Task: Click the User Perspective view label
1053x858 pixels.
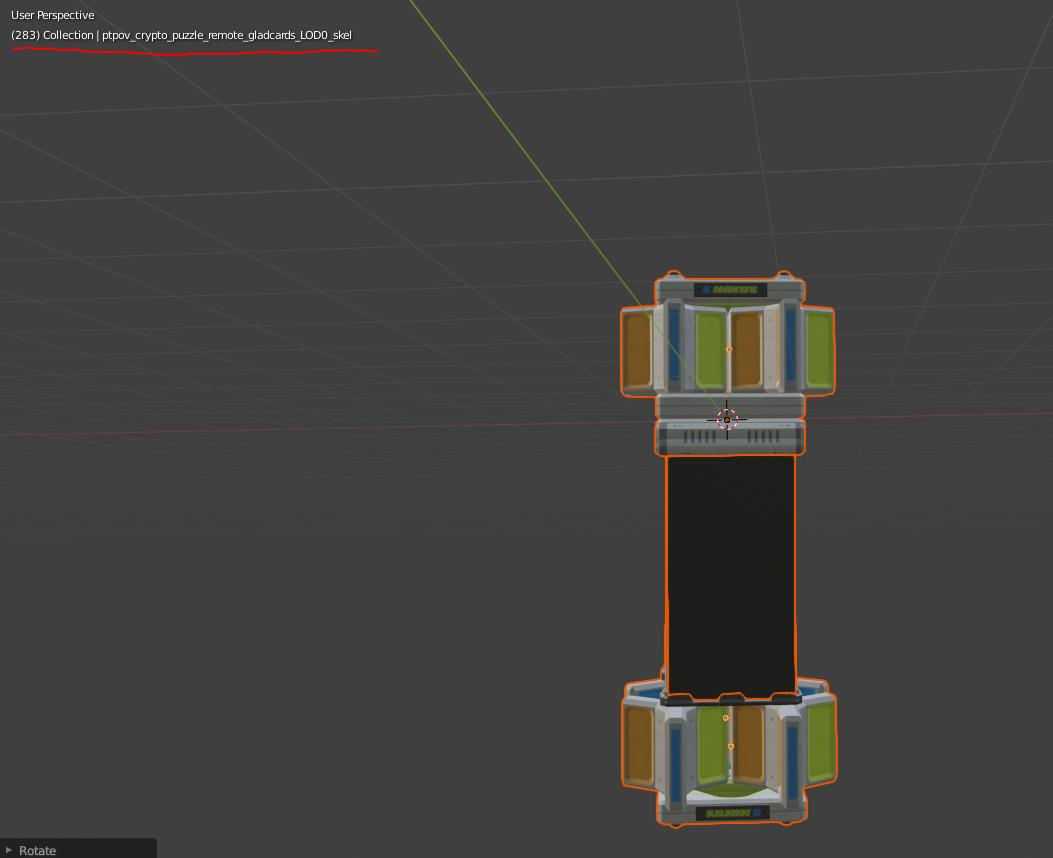Action: (53, 15)
